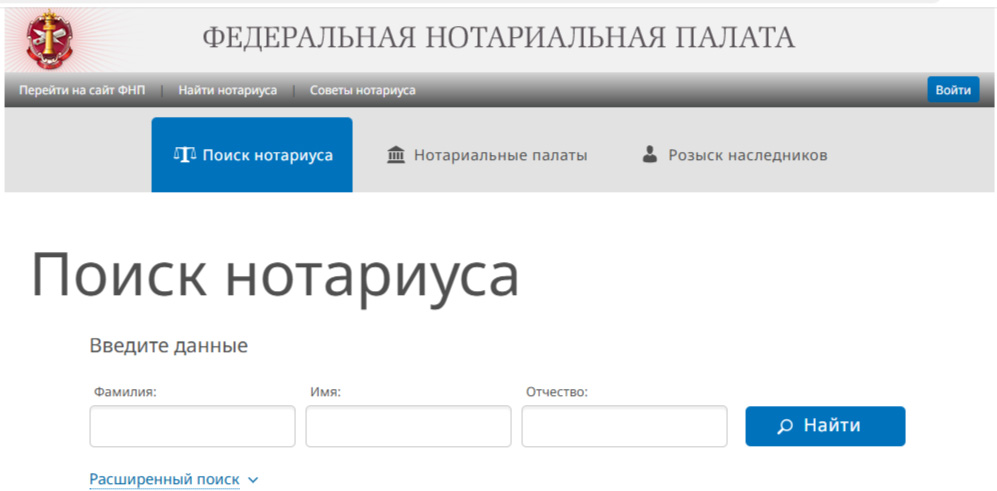
Task: Click the magnifier icon in Найти button
Action: (785, 426)
